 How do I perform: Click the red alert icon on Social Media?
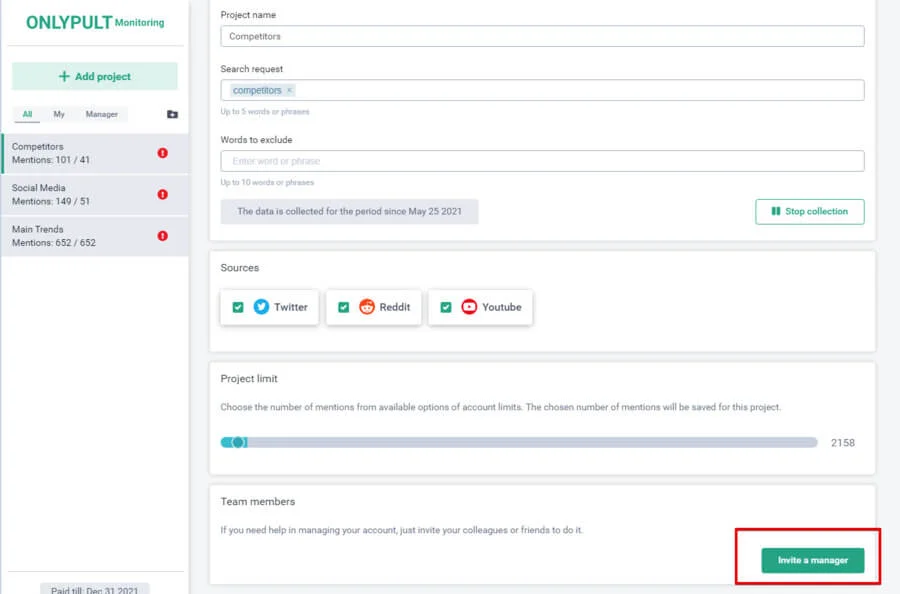[163, 194]
